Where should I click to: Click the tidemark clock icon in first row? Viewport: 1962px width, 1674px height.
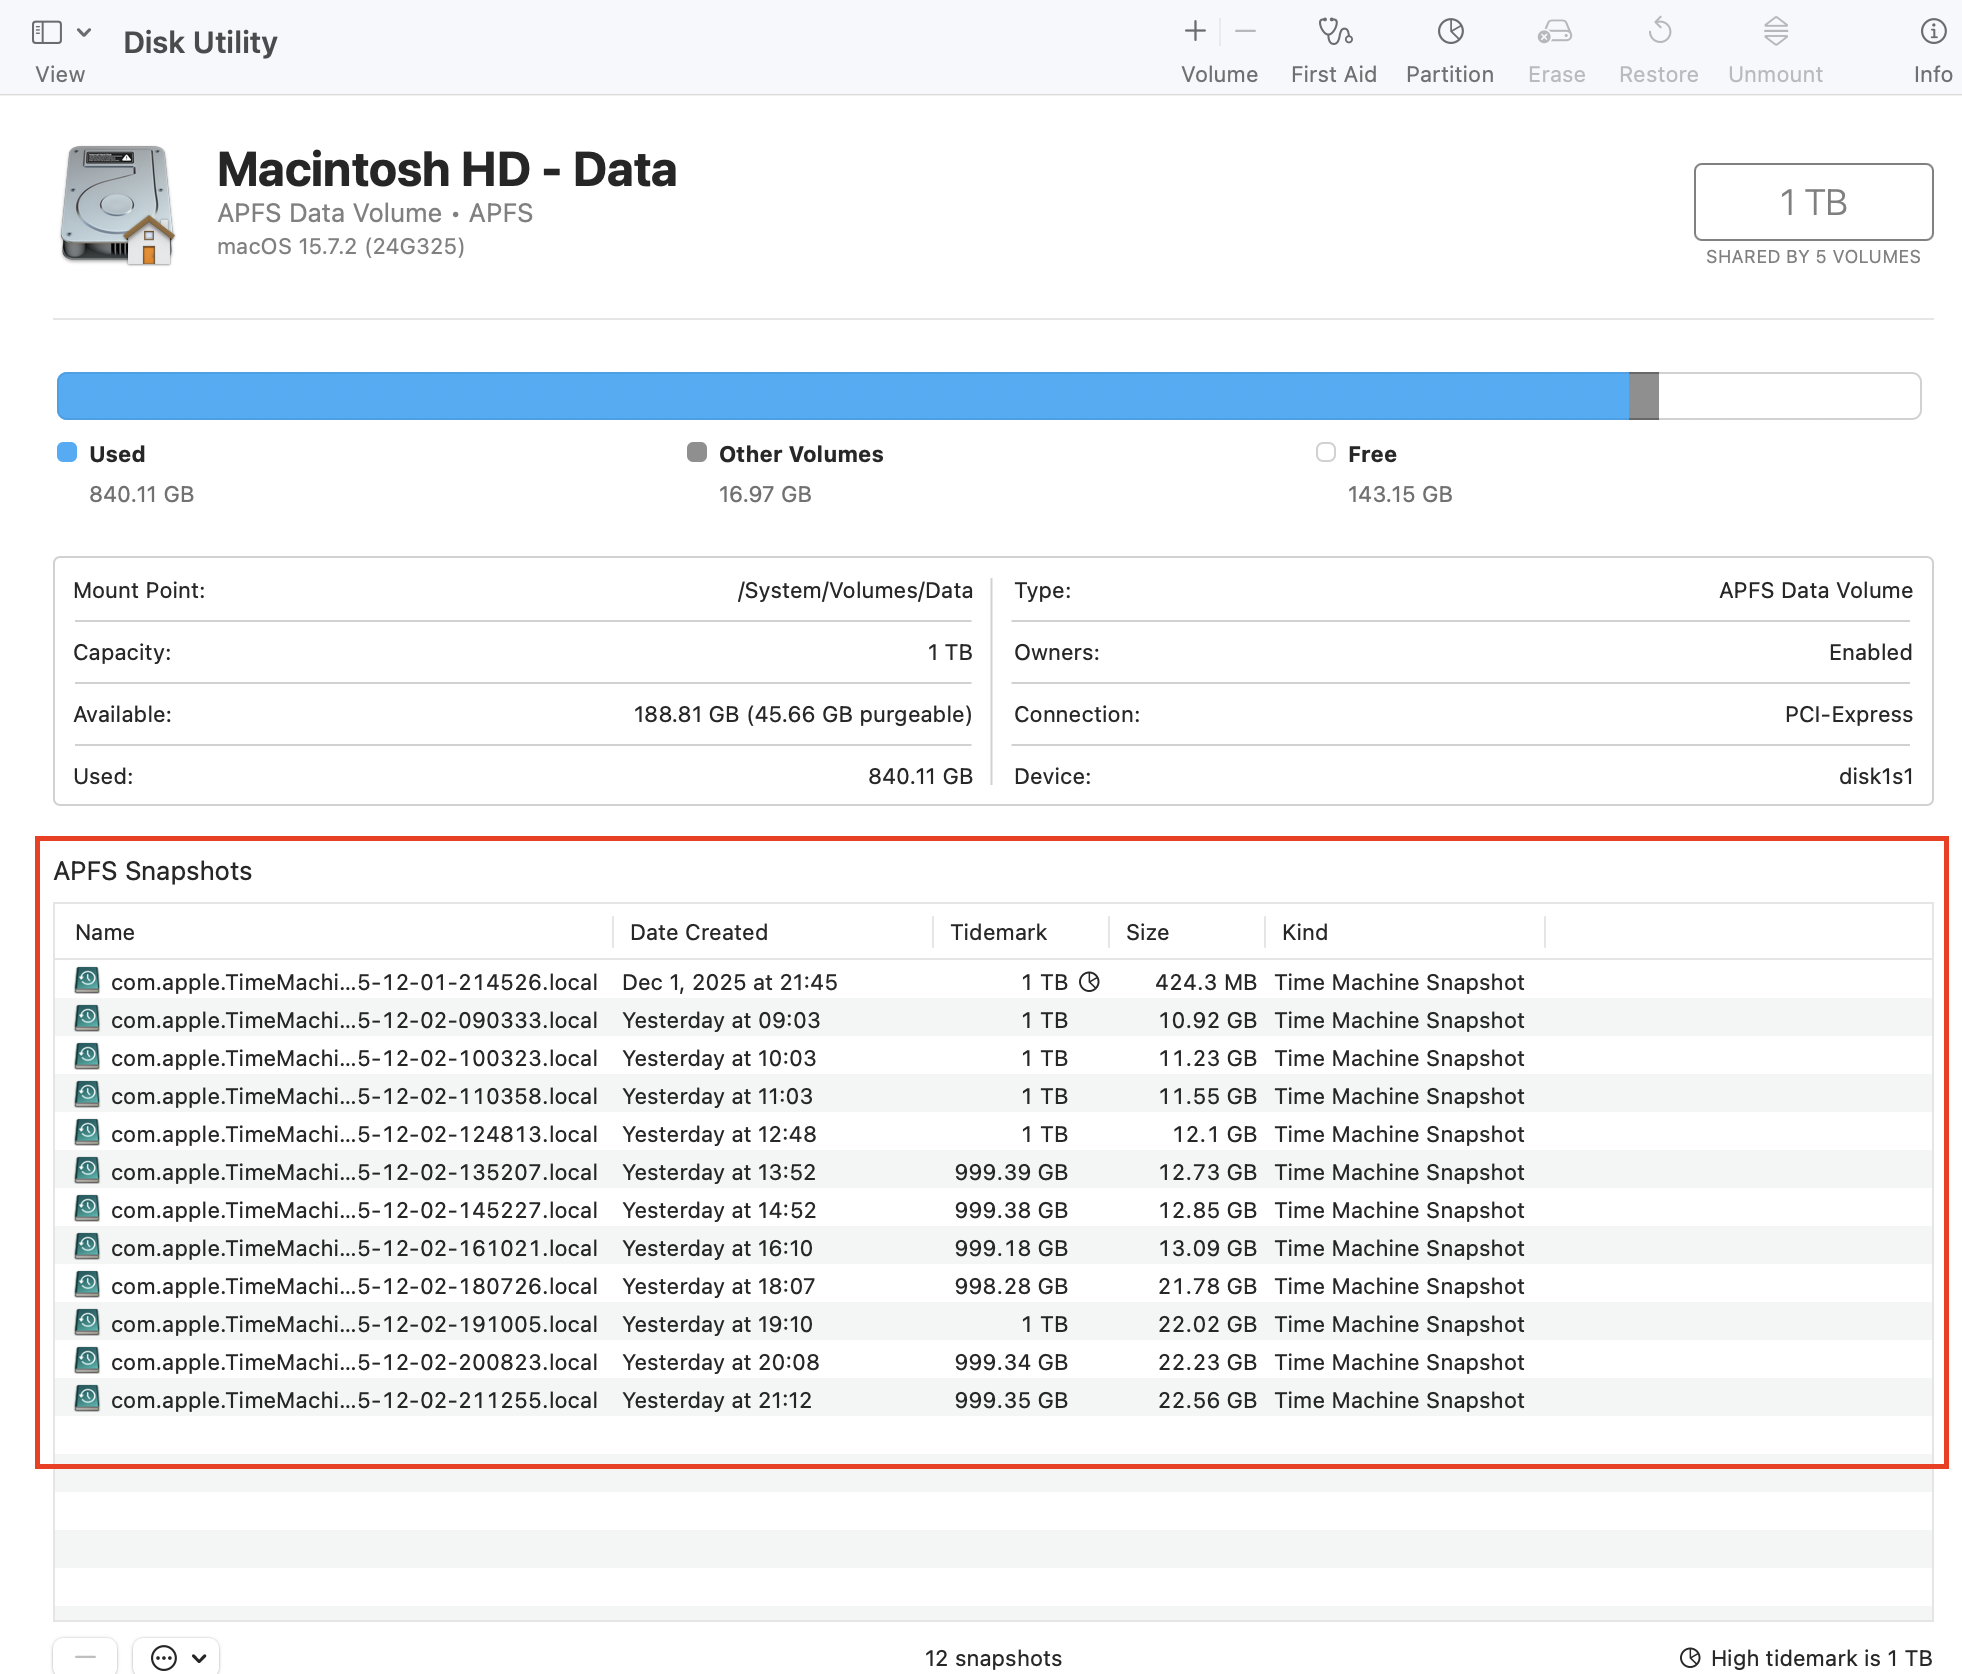(1090, 982)
